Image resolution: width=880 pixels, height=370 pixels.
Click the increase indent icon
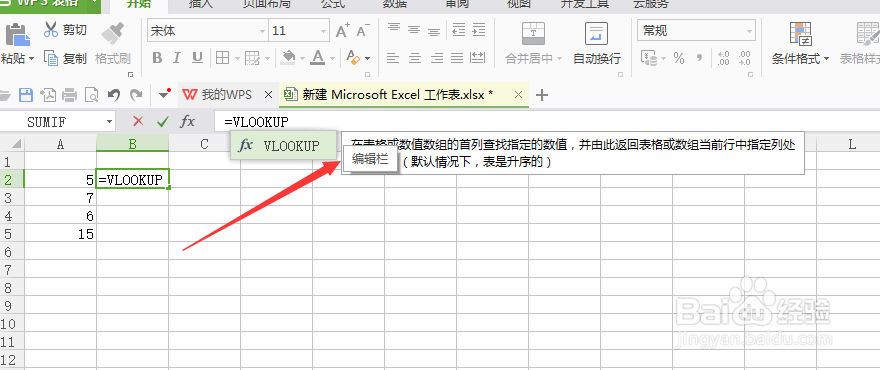(x=478, y=30)
